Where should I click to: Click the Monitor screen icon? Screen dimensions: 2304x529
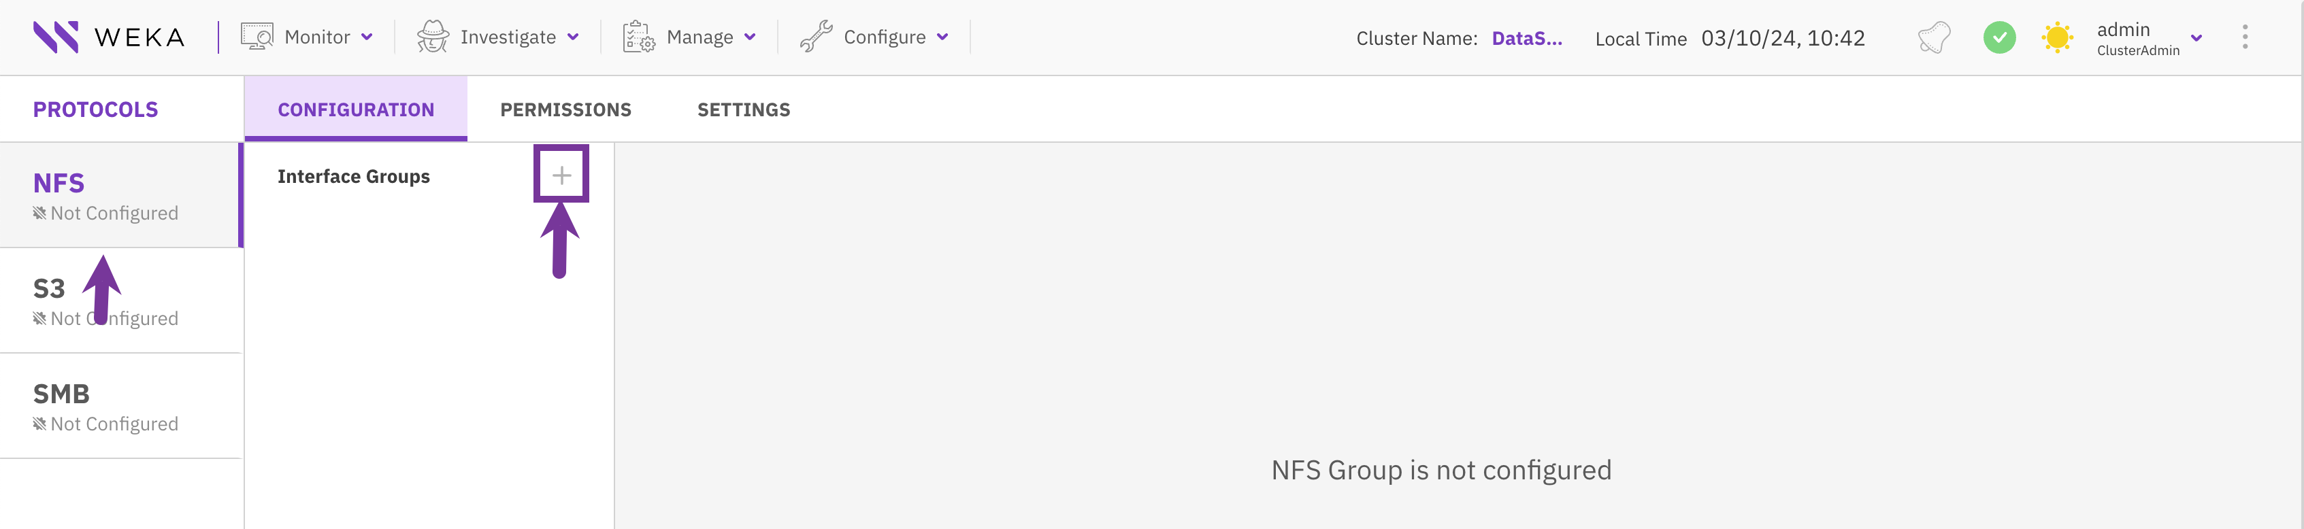[x=257, y=37]
